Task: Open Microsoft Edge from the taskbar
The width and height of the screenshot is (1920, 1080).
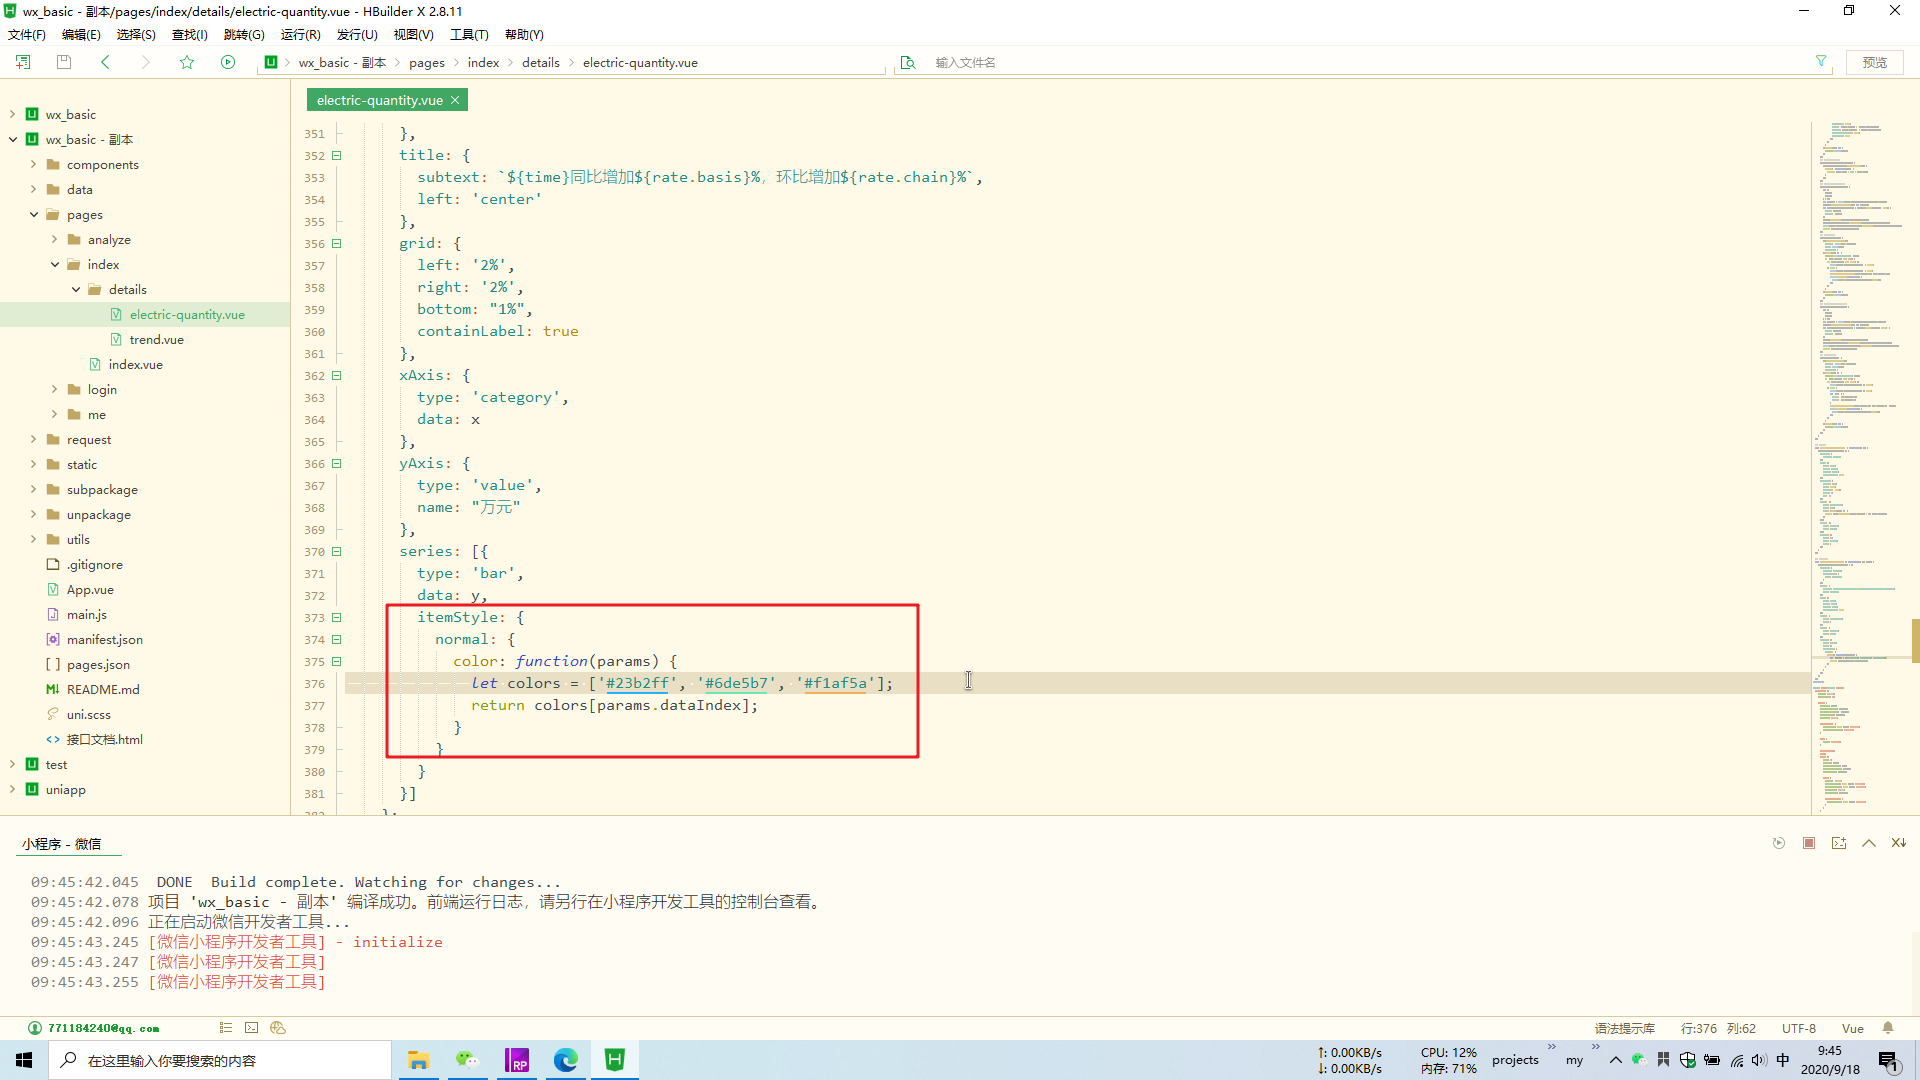Action: 566,1060
